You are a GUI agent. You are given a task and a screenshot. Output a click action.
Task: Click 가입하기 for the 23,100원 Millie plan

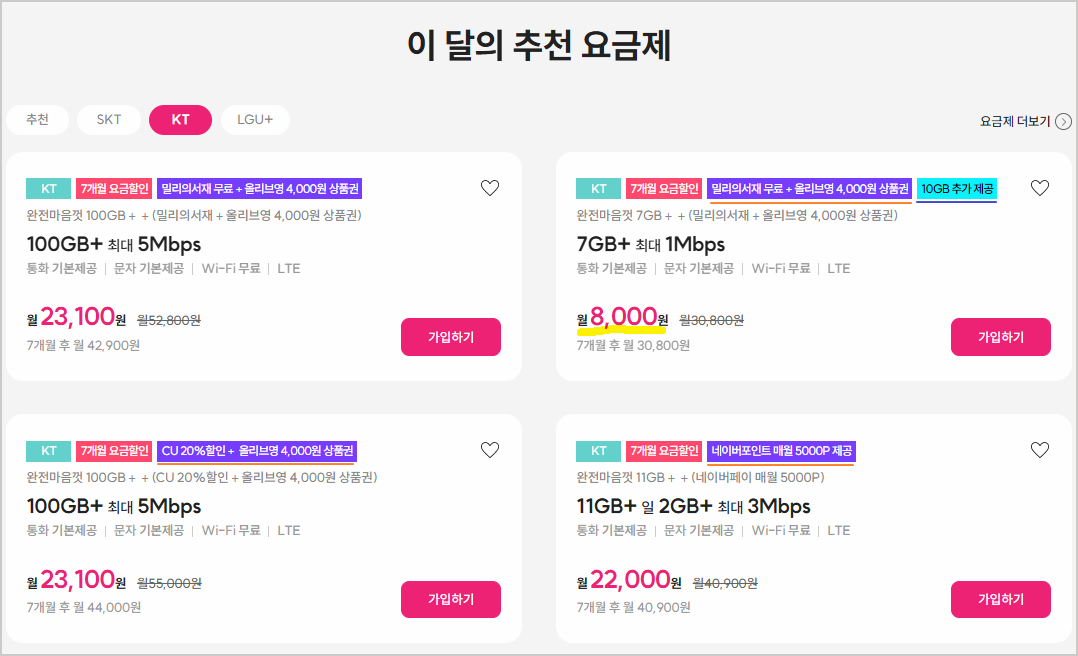coord(450,337)
